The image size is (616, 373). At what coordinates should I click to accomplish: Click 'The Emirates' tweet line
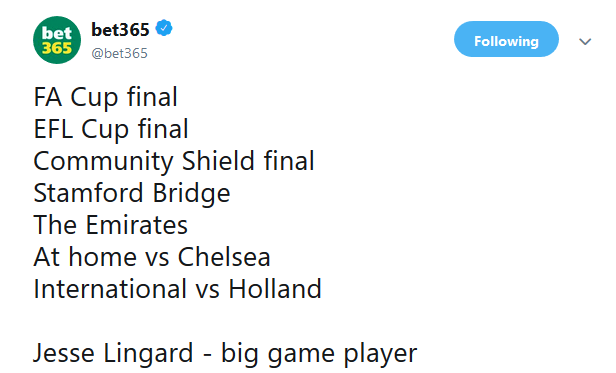(111, 225)
